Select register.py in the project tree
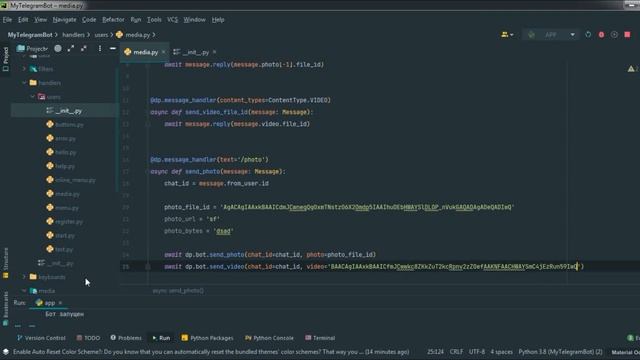This screenshot has height=360, width=640. pos(64,222)
